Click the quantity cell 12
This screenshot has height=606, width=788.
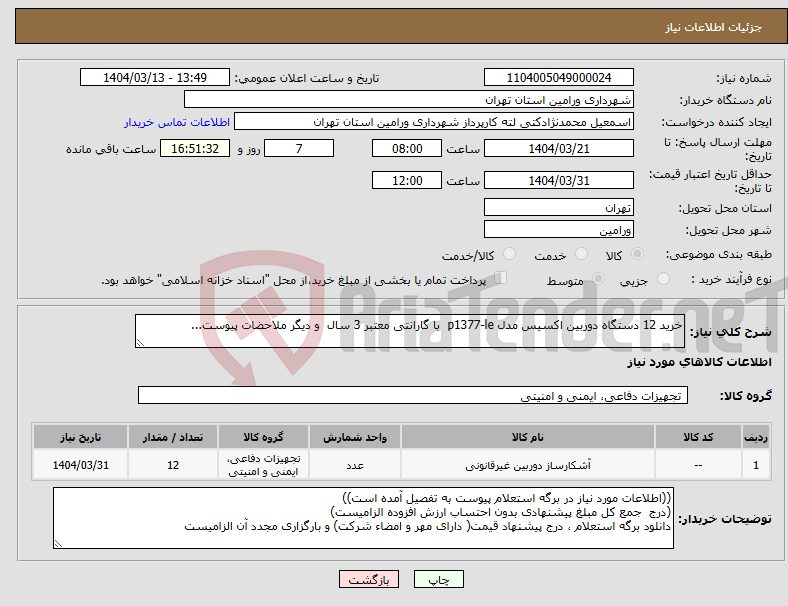173,465
